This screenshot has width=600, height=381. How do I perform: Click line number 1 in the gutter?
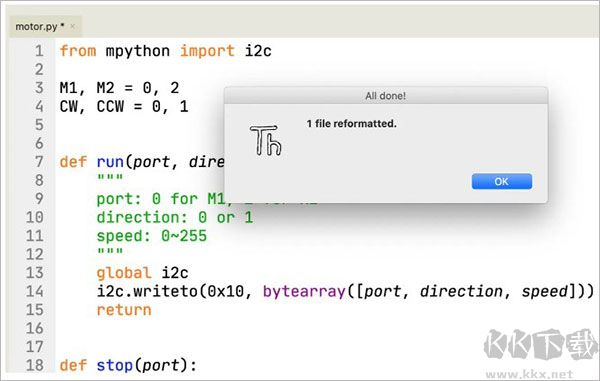pos(39,50)
